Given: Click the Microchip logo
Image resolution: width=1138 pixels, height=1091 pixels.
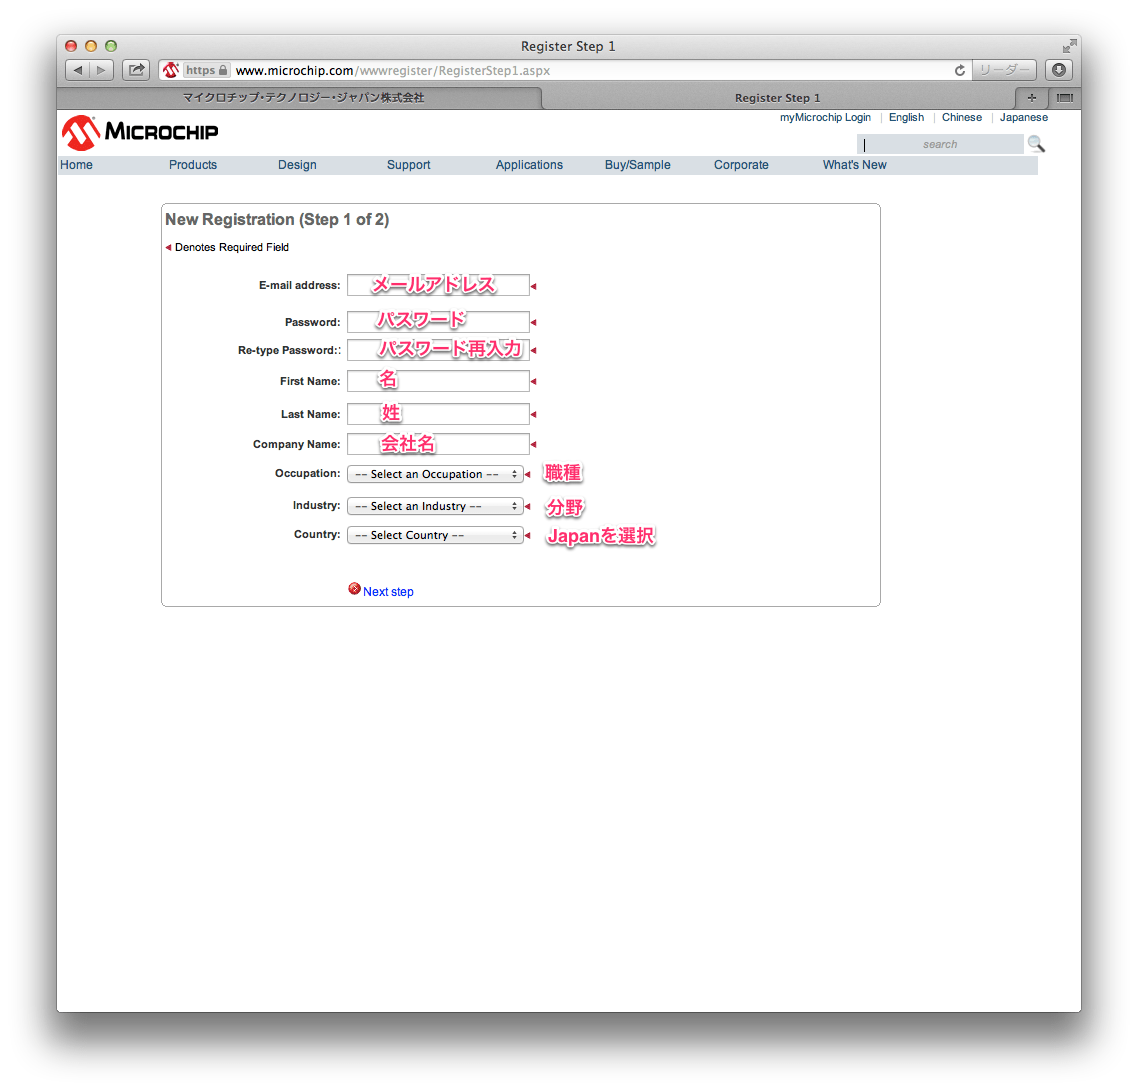Looking at the screenshot, I should tap(140, 132).
